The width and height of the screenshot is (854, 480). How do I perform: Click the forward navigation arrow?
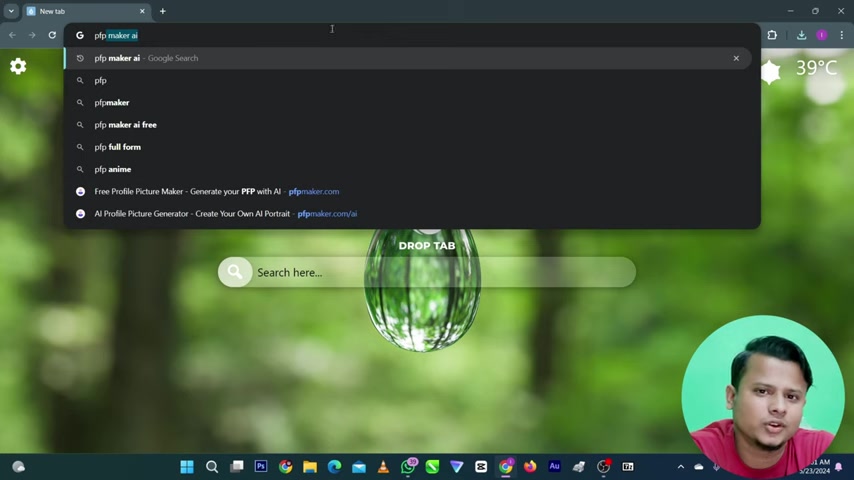pos(32,35)
